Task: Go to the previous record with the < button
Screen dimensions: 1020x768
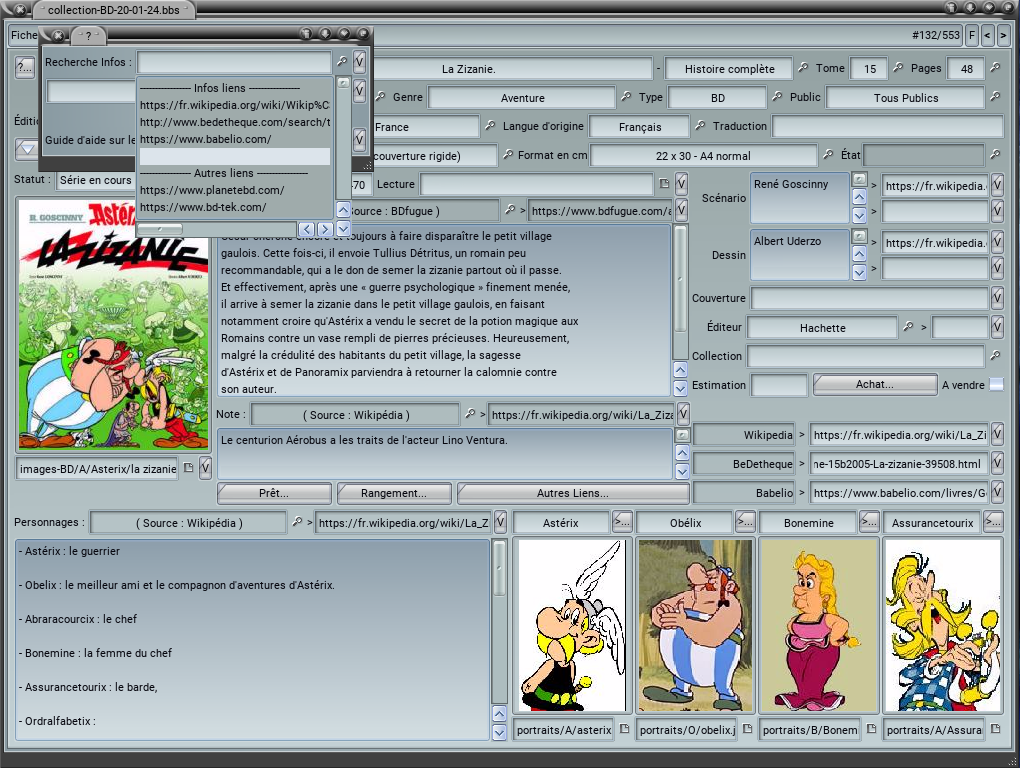Action: [987, 35]
